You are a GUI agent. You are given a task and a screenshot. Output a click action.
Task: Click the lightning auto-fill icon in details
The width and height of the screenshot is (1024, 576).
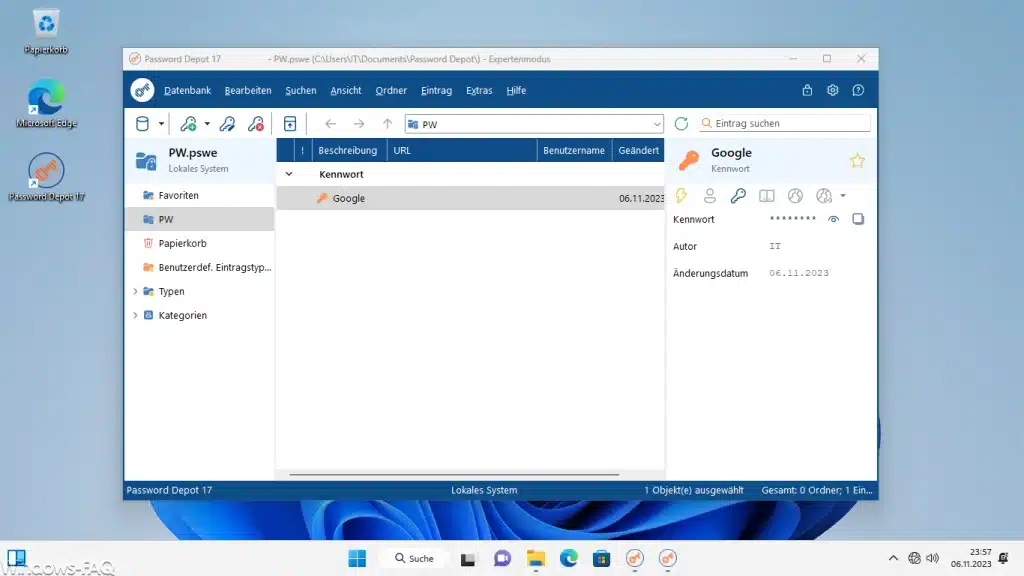click(x=681, y=195)
